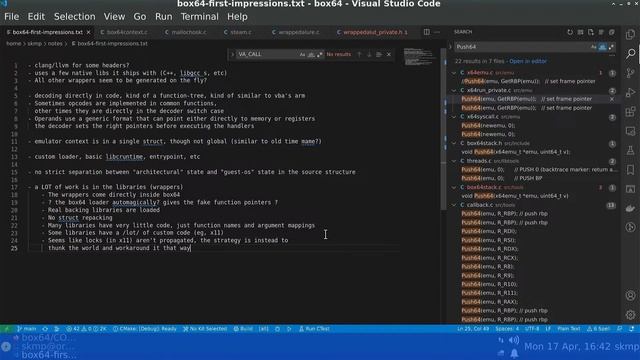Expand replace field in search panel
640x360 pixels.
click(450, 47)
